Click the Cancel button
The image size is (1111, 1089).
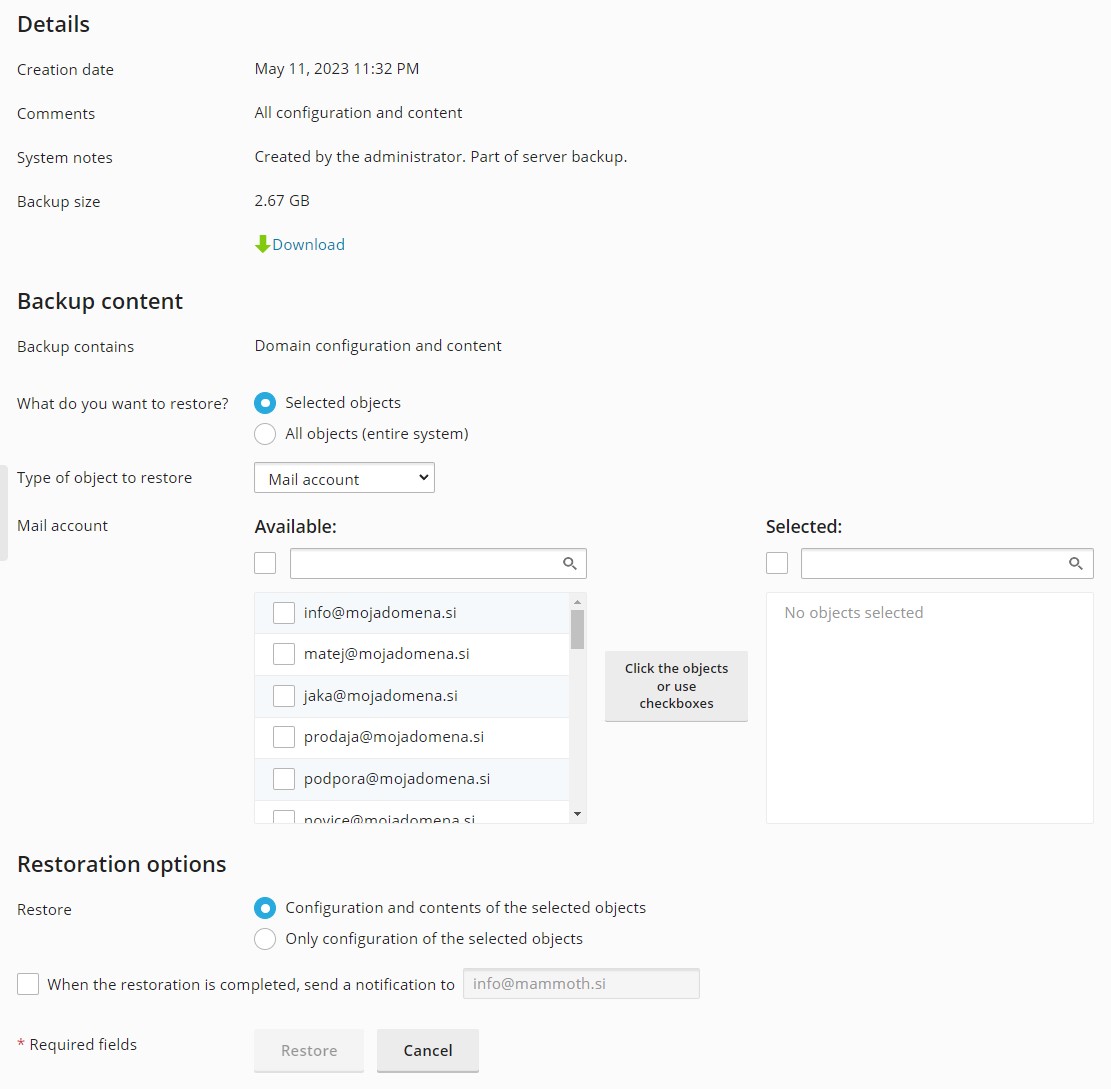point(428,1050)
